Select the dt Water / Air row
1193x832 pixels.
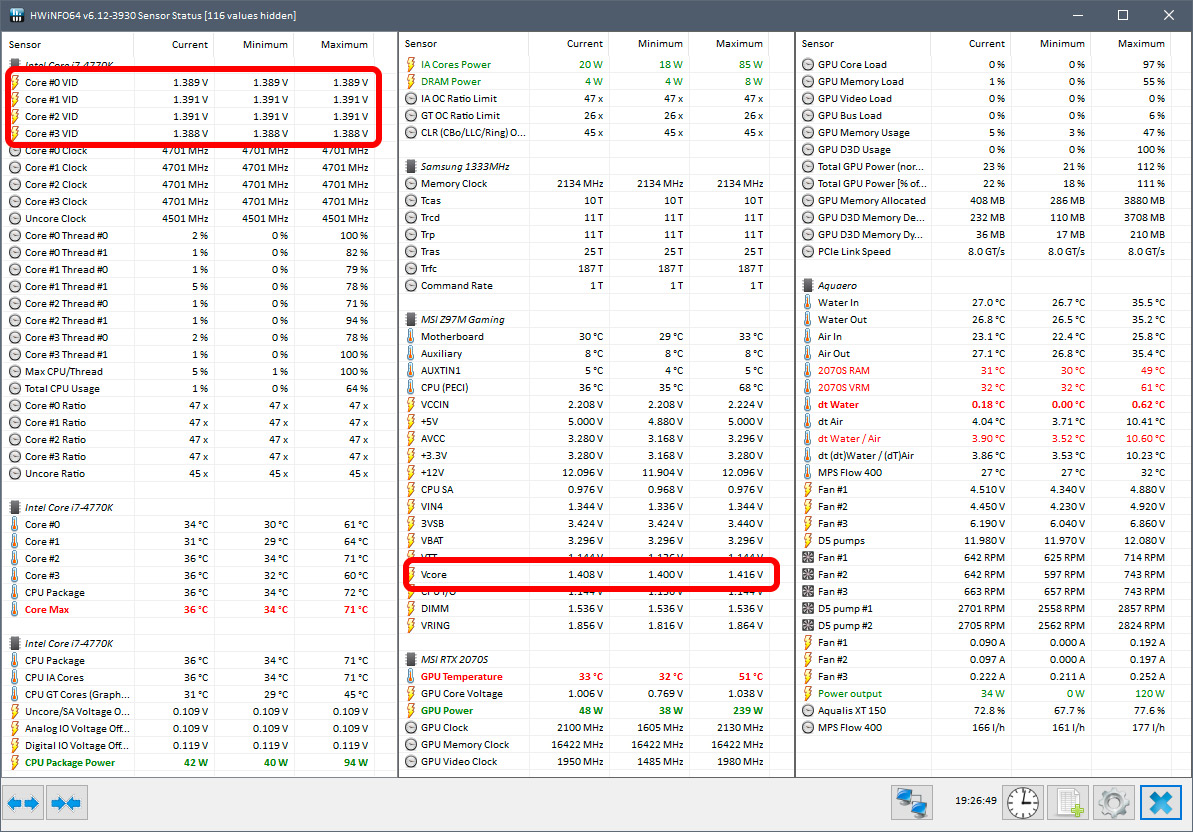984,438
